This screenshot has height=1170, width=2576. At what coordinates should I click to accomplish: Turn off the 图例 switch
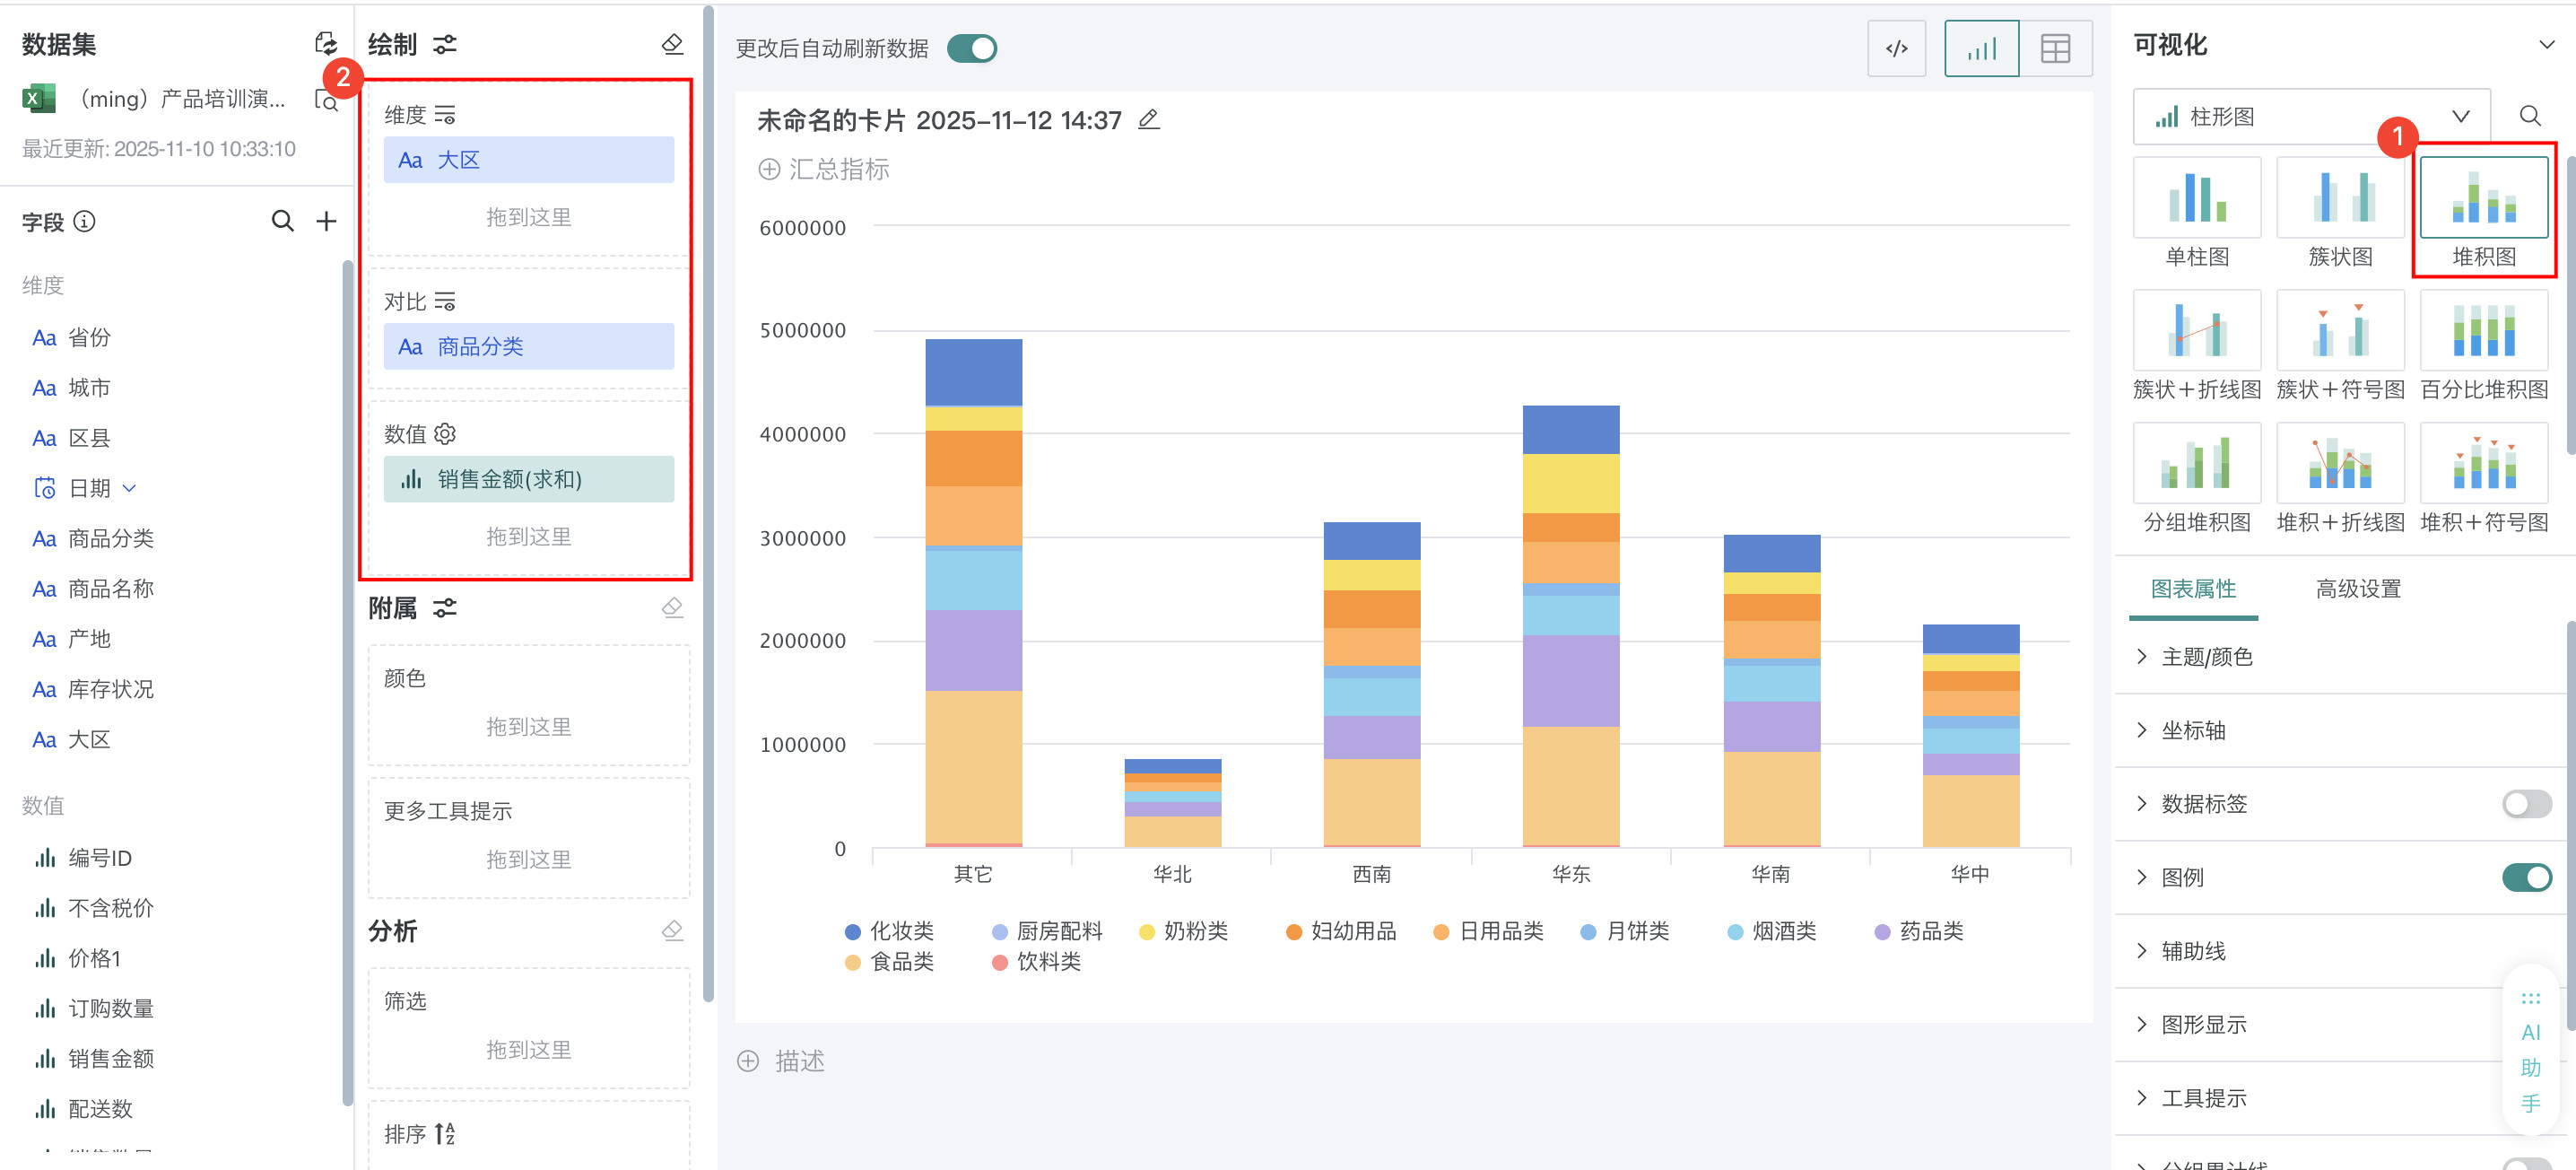(x=2525, y=877)
